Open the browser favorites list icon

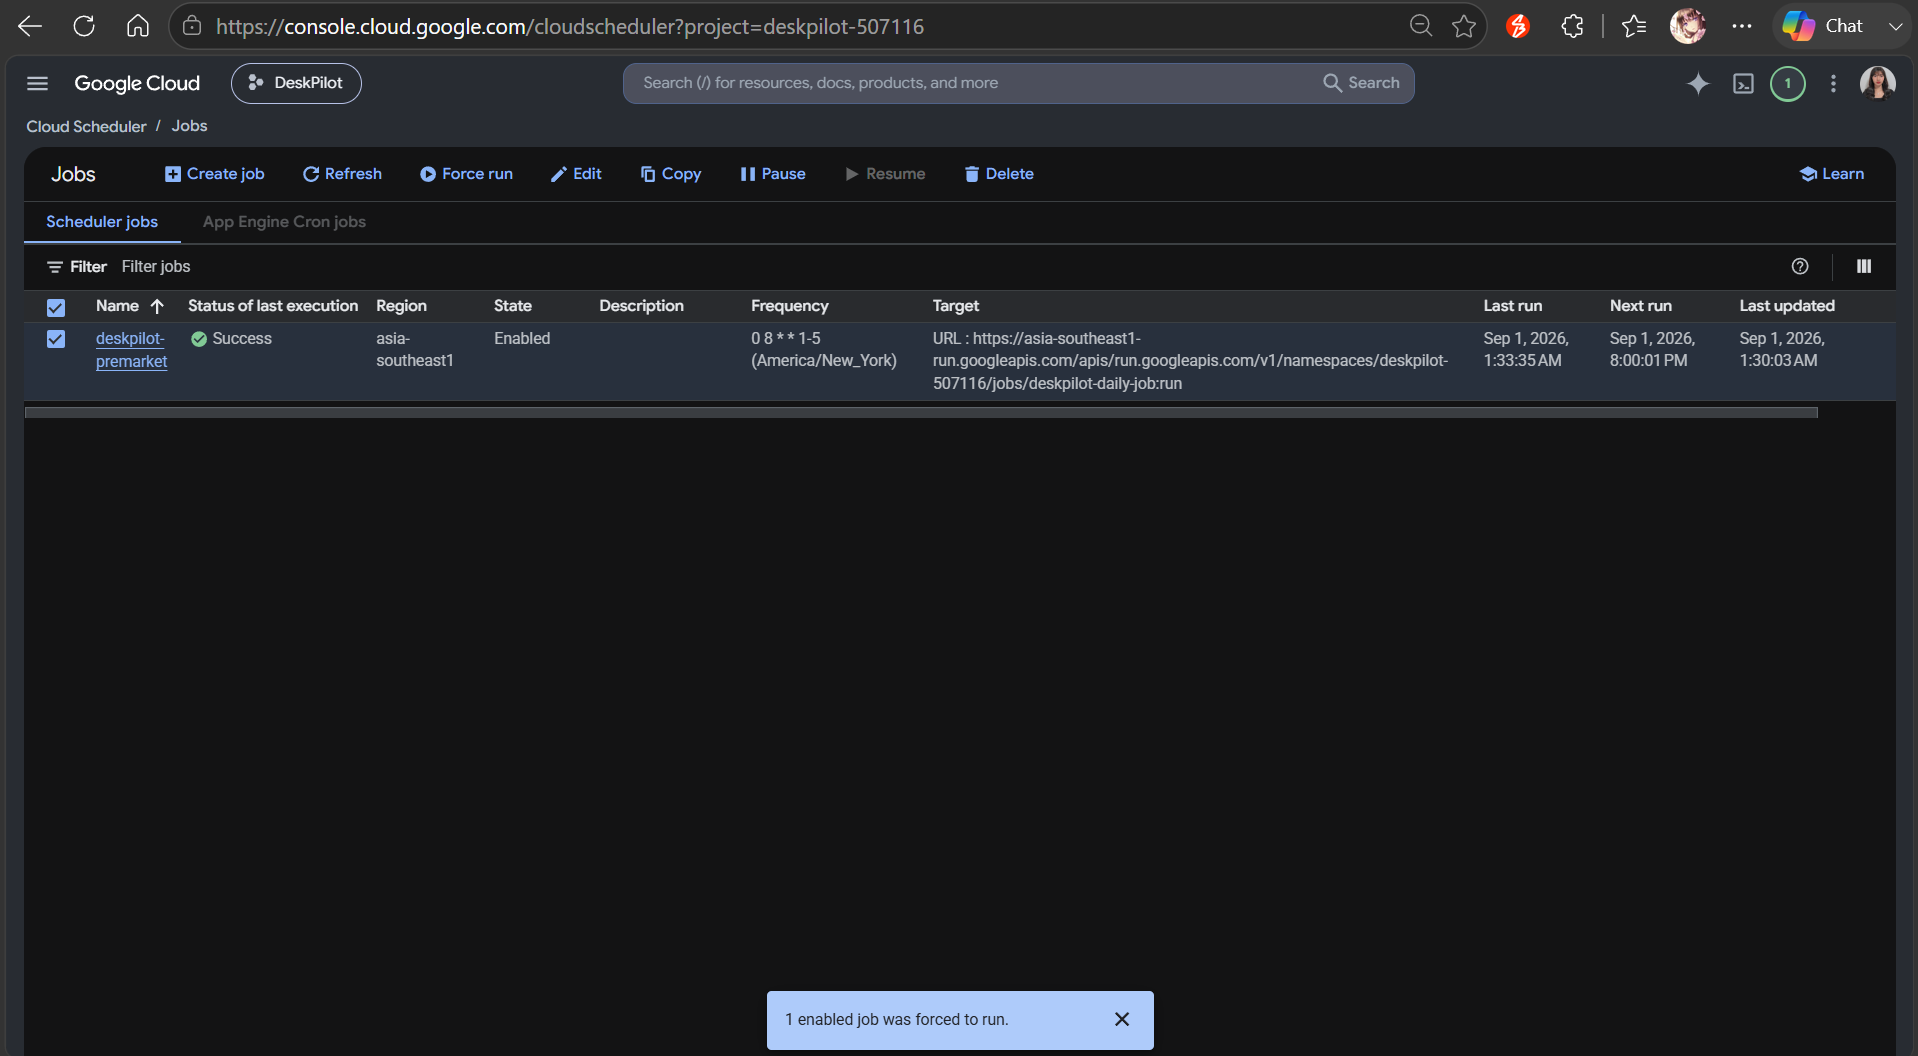click(1634, 26)
